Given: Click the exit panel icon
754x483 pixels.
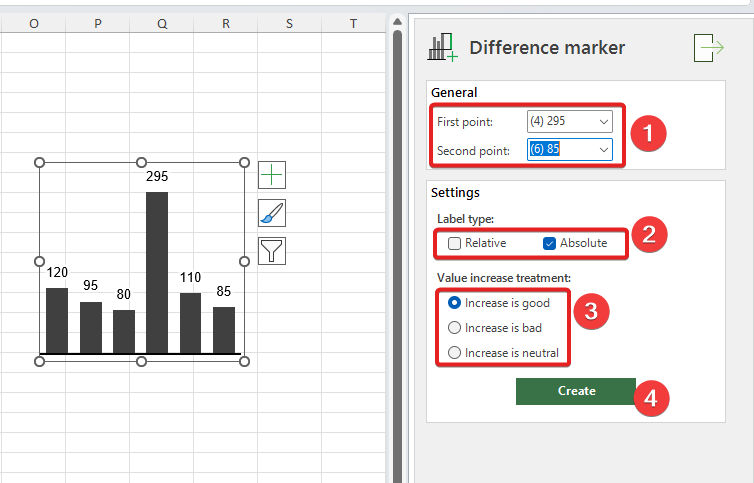Looking at the screenshot, I should [x=708, y=48].
